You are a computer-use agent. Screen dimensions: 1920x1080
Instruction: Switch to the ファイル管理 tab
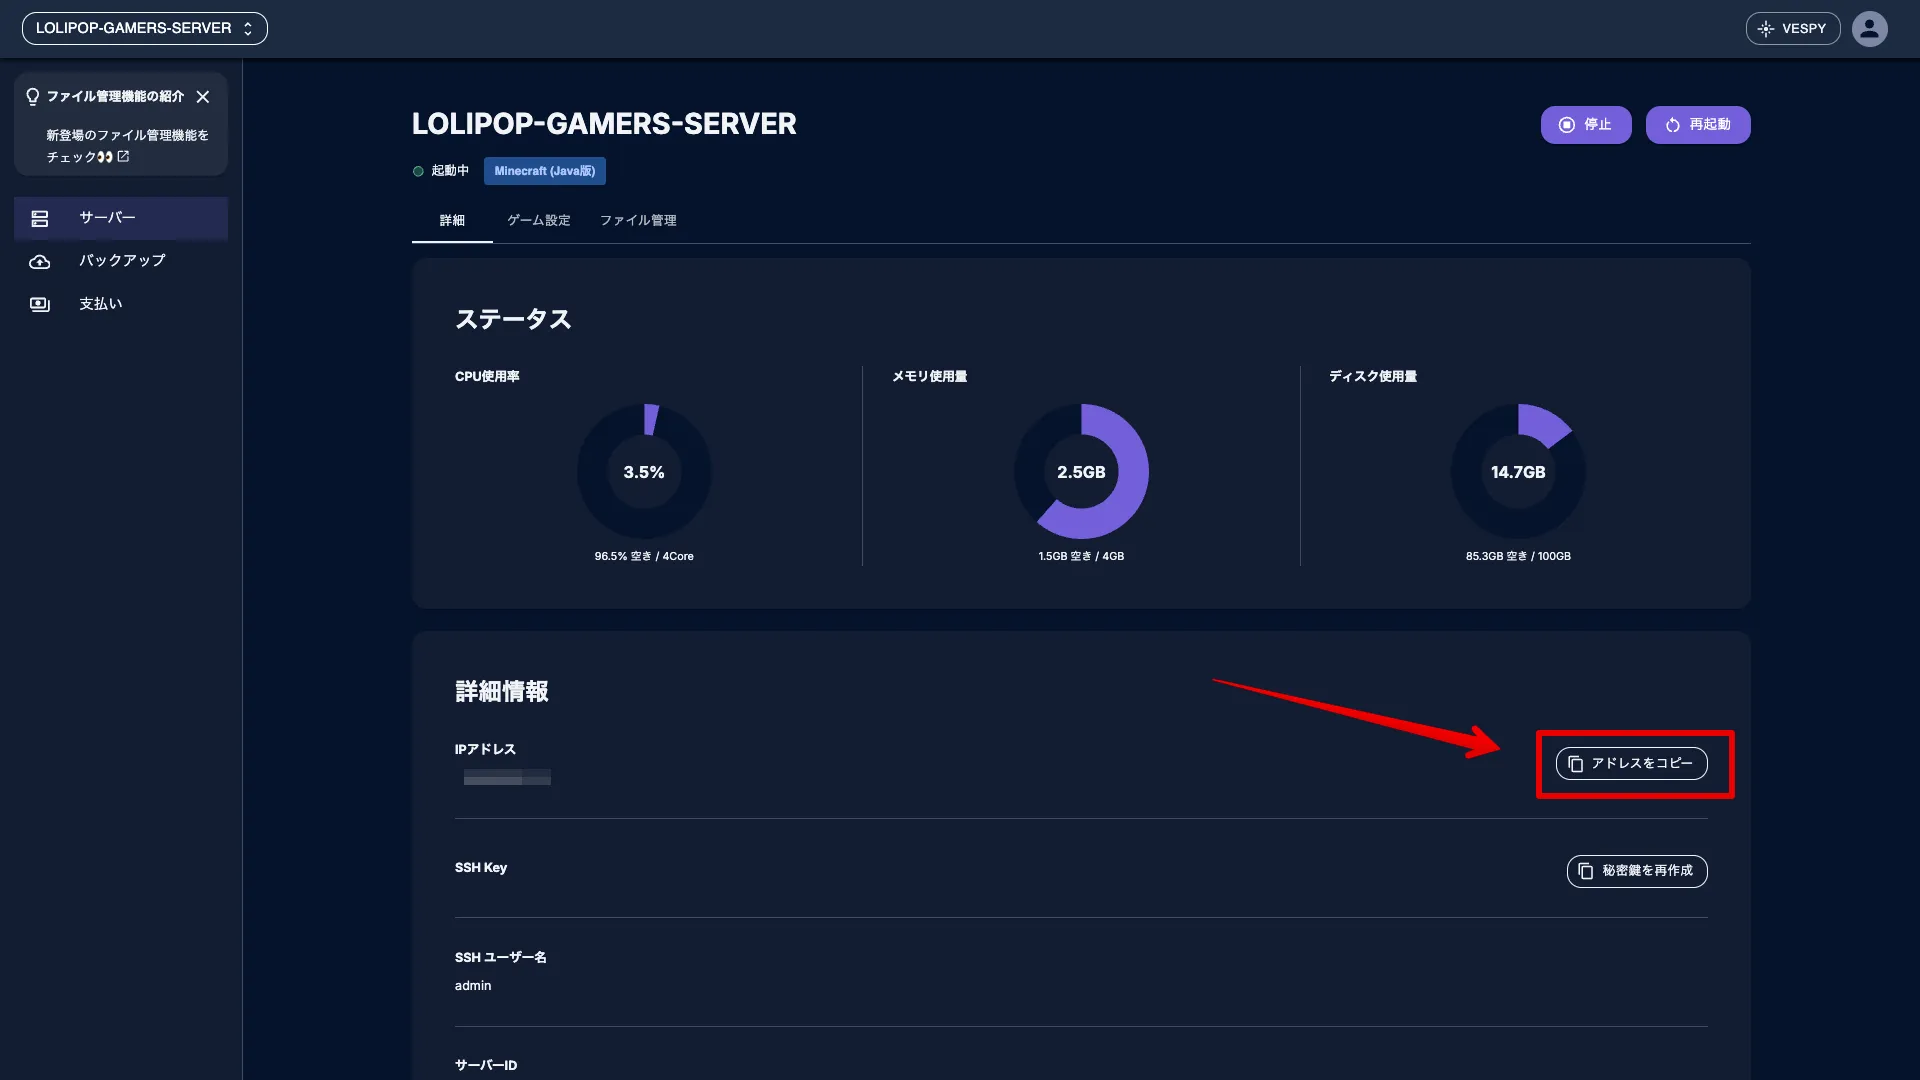click(x=638, y=220)
